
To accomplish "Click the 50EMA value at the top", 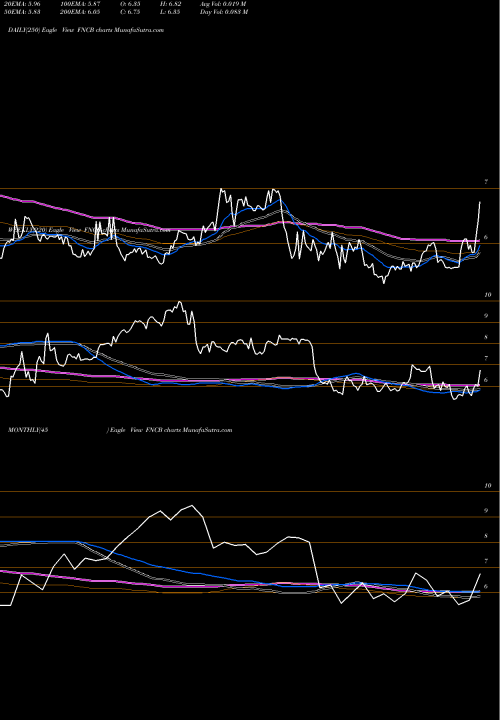I will [x=22, y=12].
